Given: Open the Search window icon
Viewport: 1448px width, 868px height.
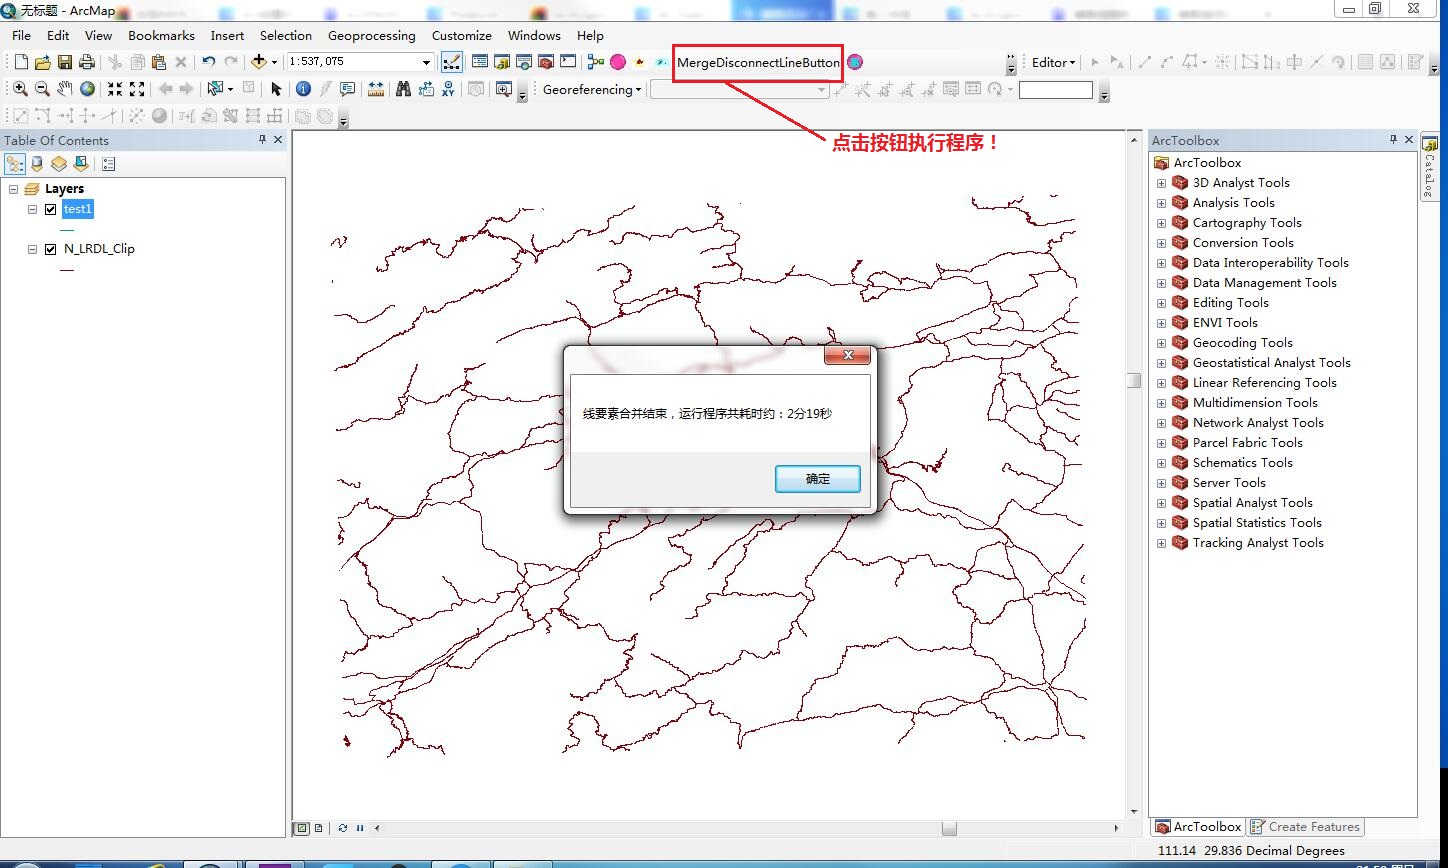Looking at the screenshot, I should pos(524,62).
